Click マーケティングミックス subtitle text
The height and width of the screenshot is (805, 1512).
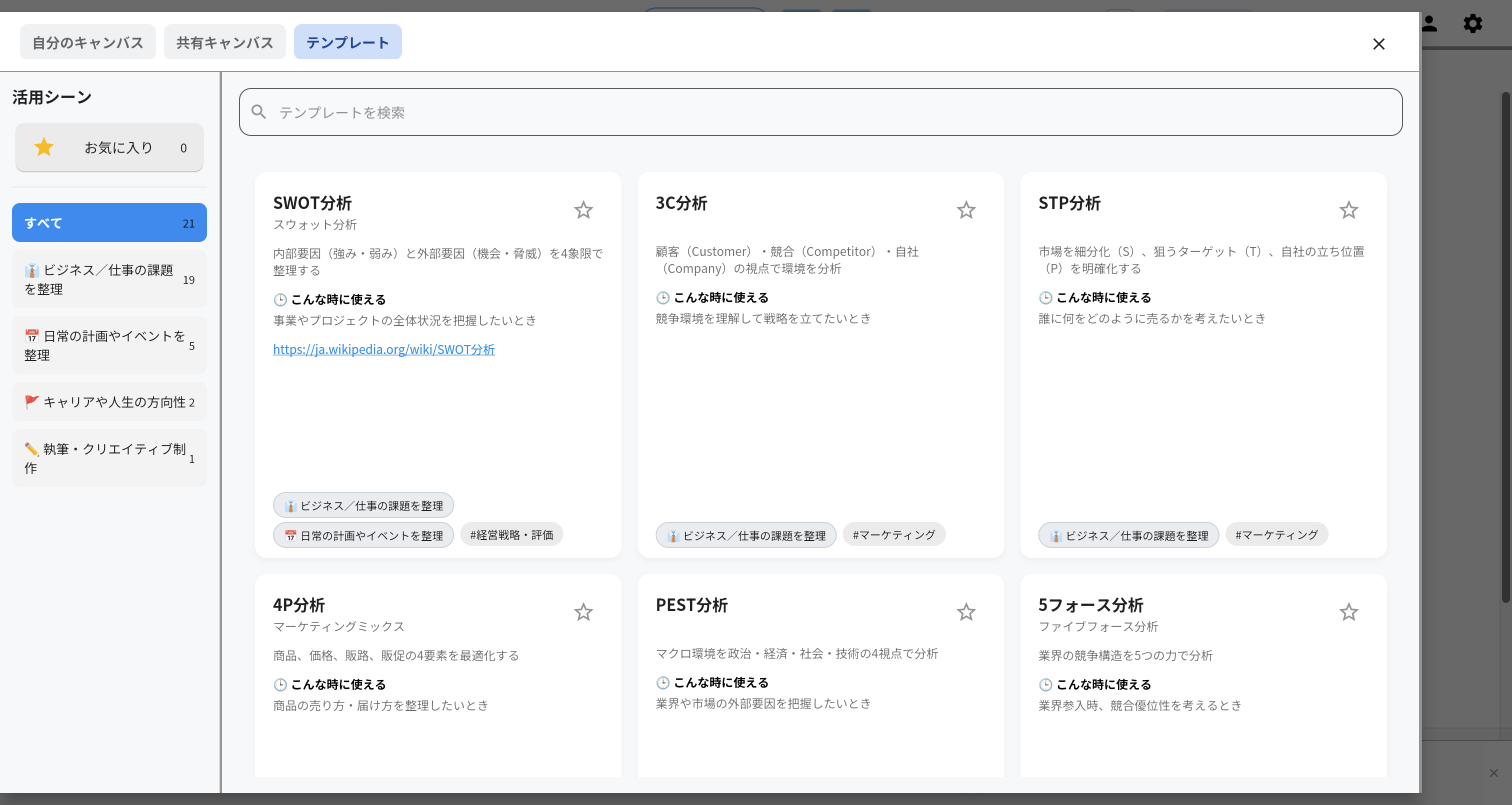[x=339, y=626]
